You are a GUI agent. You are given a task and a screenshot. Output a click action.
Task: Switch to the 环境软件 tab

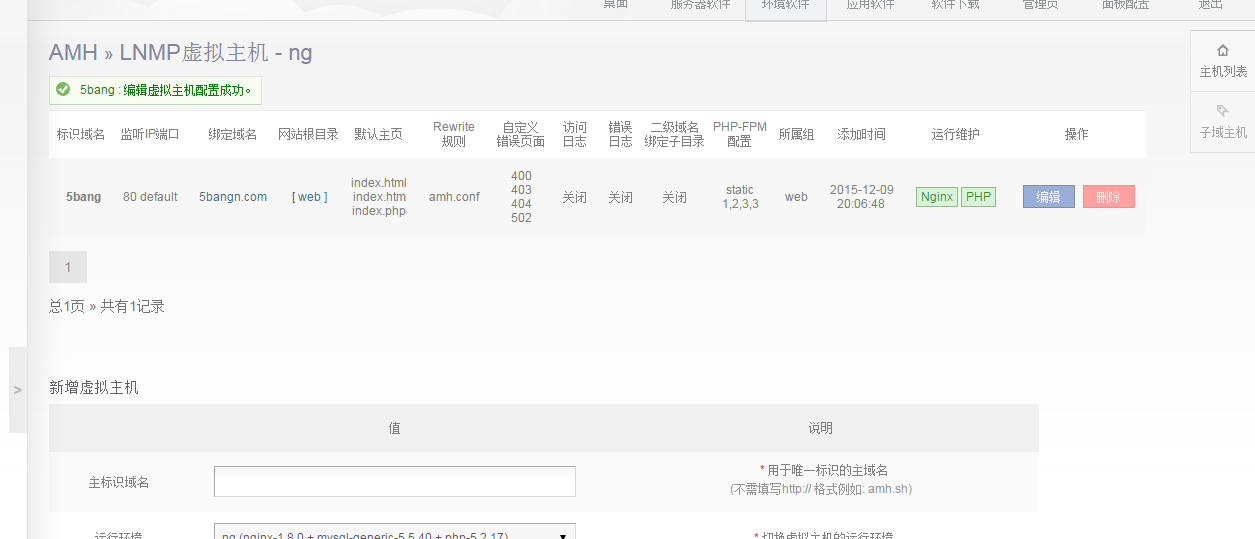pos(785,6)
